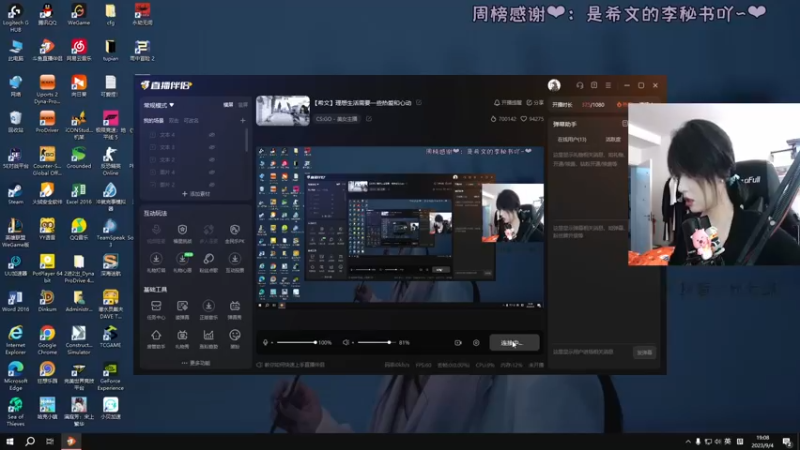Screen dimensions: 800x450
Task: Select the 在线用户 online users tab
Action: 572,139
